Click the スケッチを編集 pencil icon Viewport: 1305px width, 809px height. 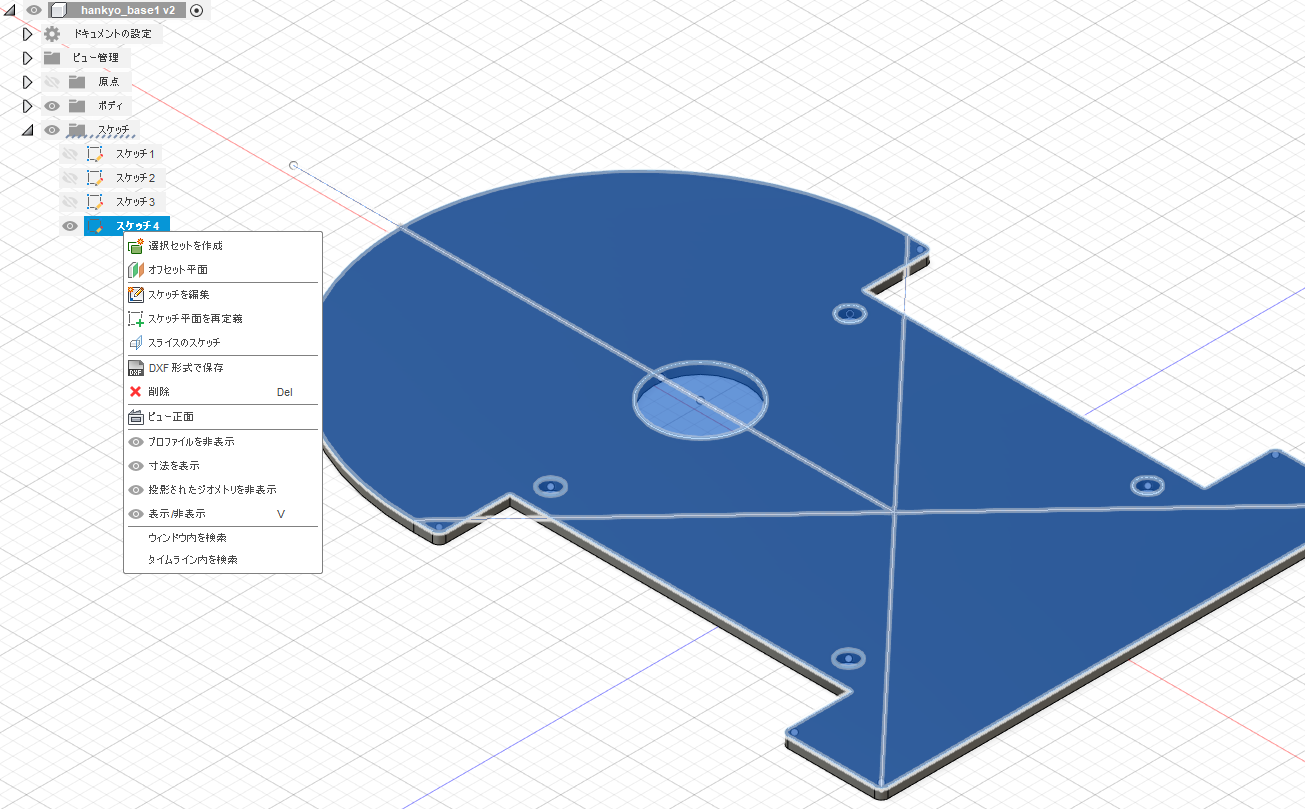click(137, 295)
